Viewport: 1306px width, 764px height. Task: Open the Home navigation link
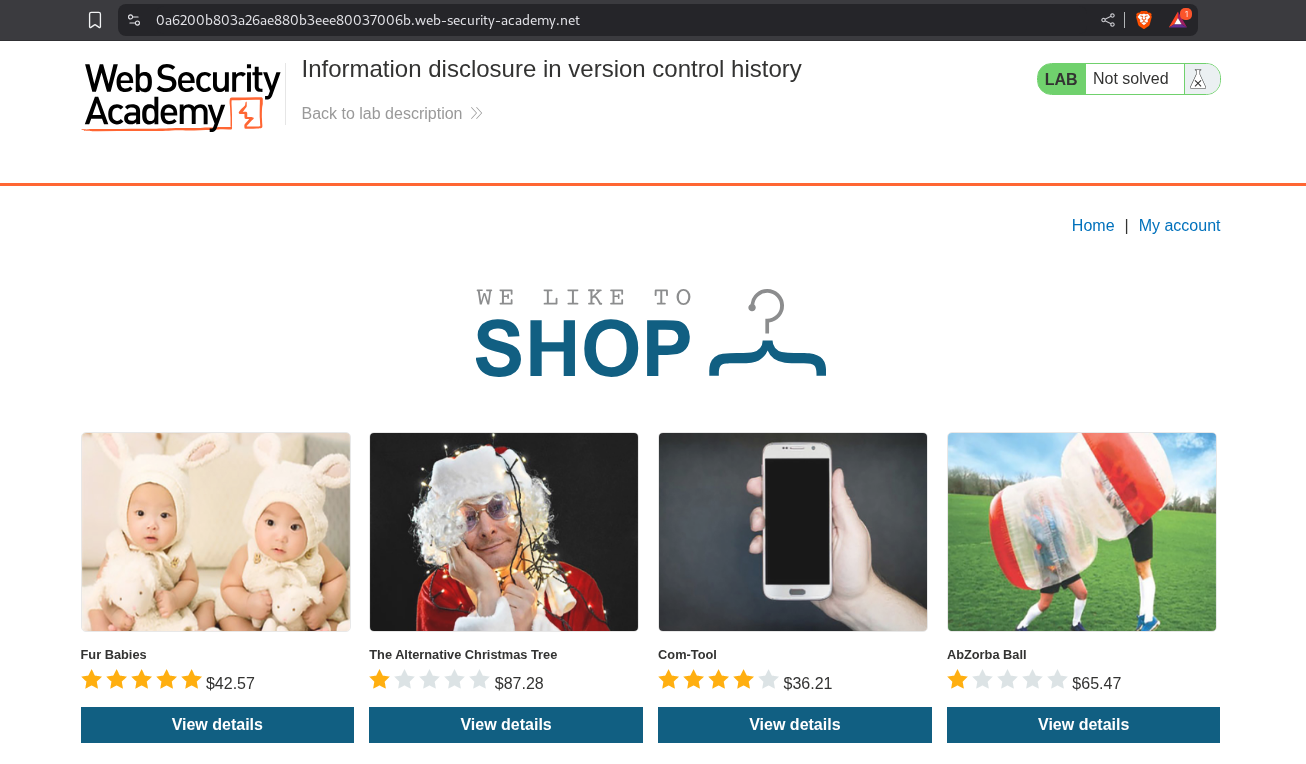click(x=1093, y=226)
